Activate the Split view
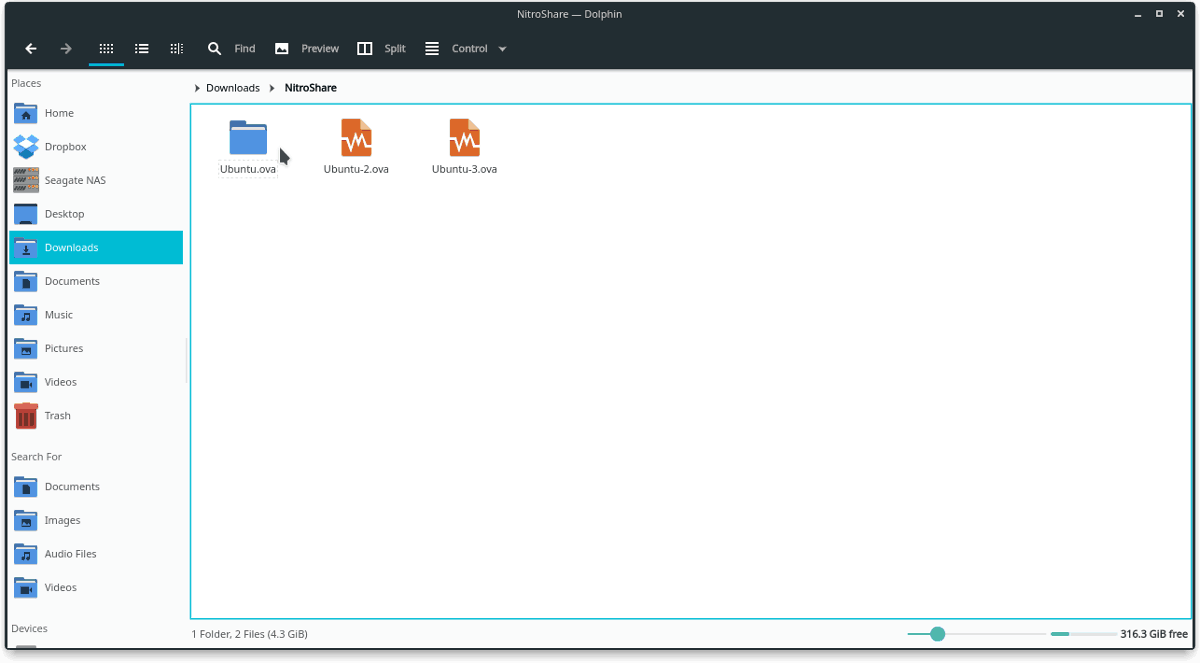 (x=381, y=48)
